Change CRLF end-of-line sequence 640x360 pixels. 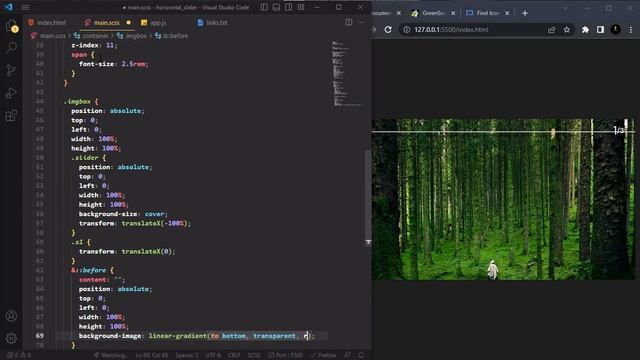point(234,355)
